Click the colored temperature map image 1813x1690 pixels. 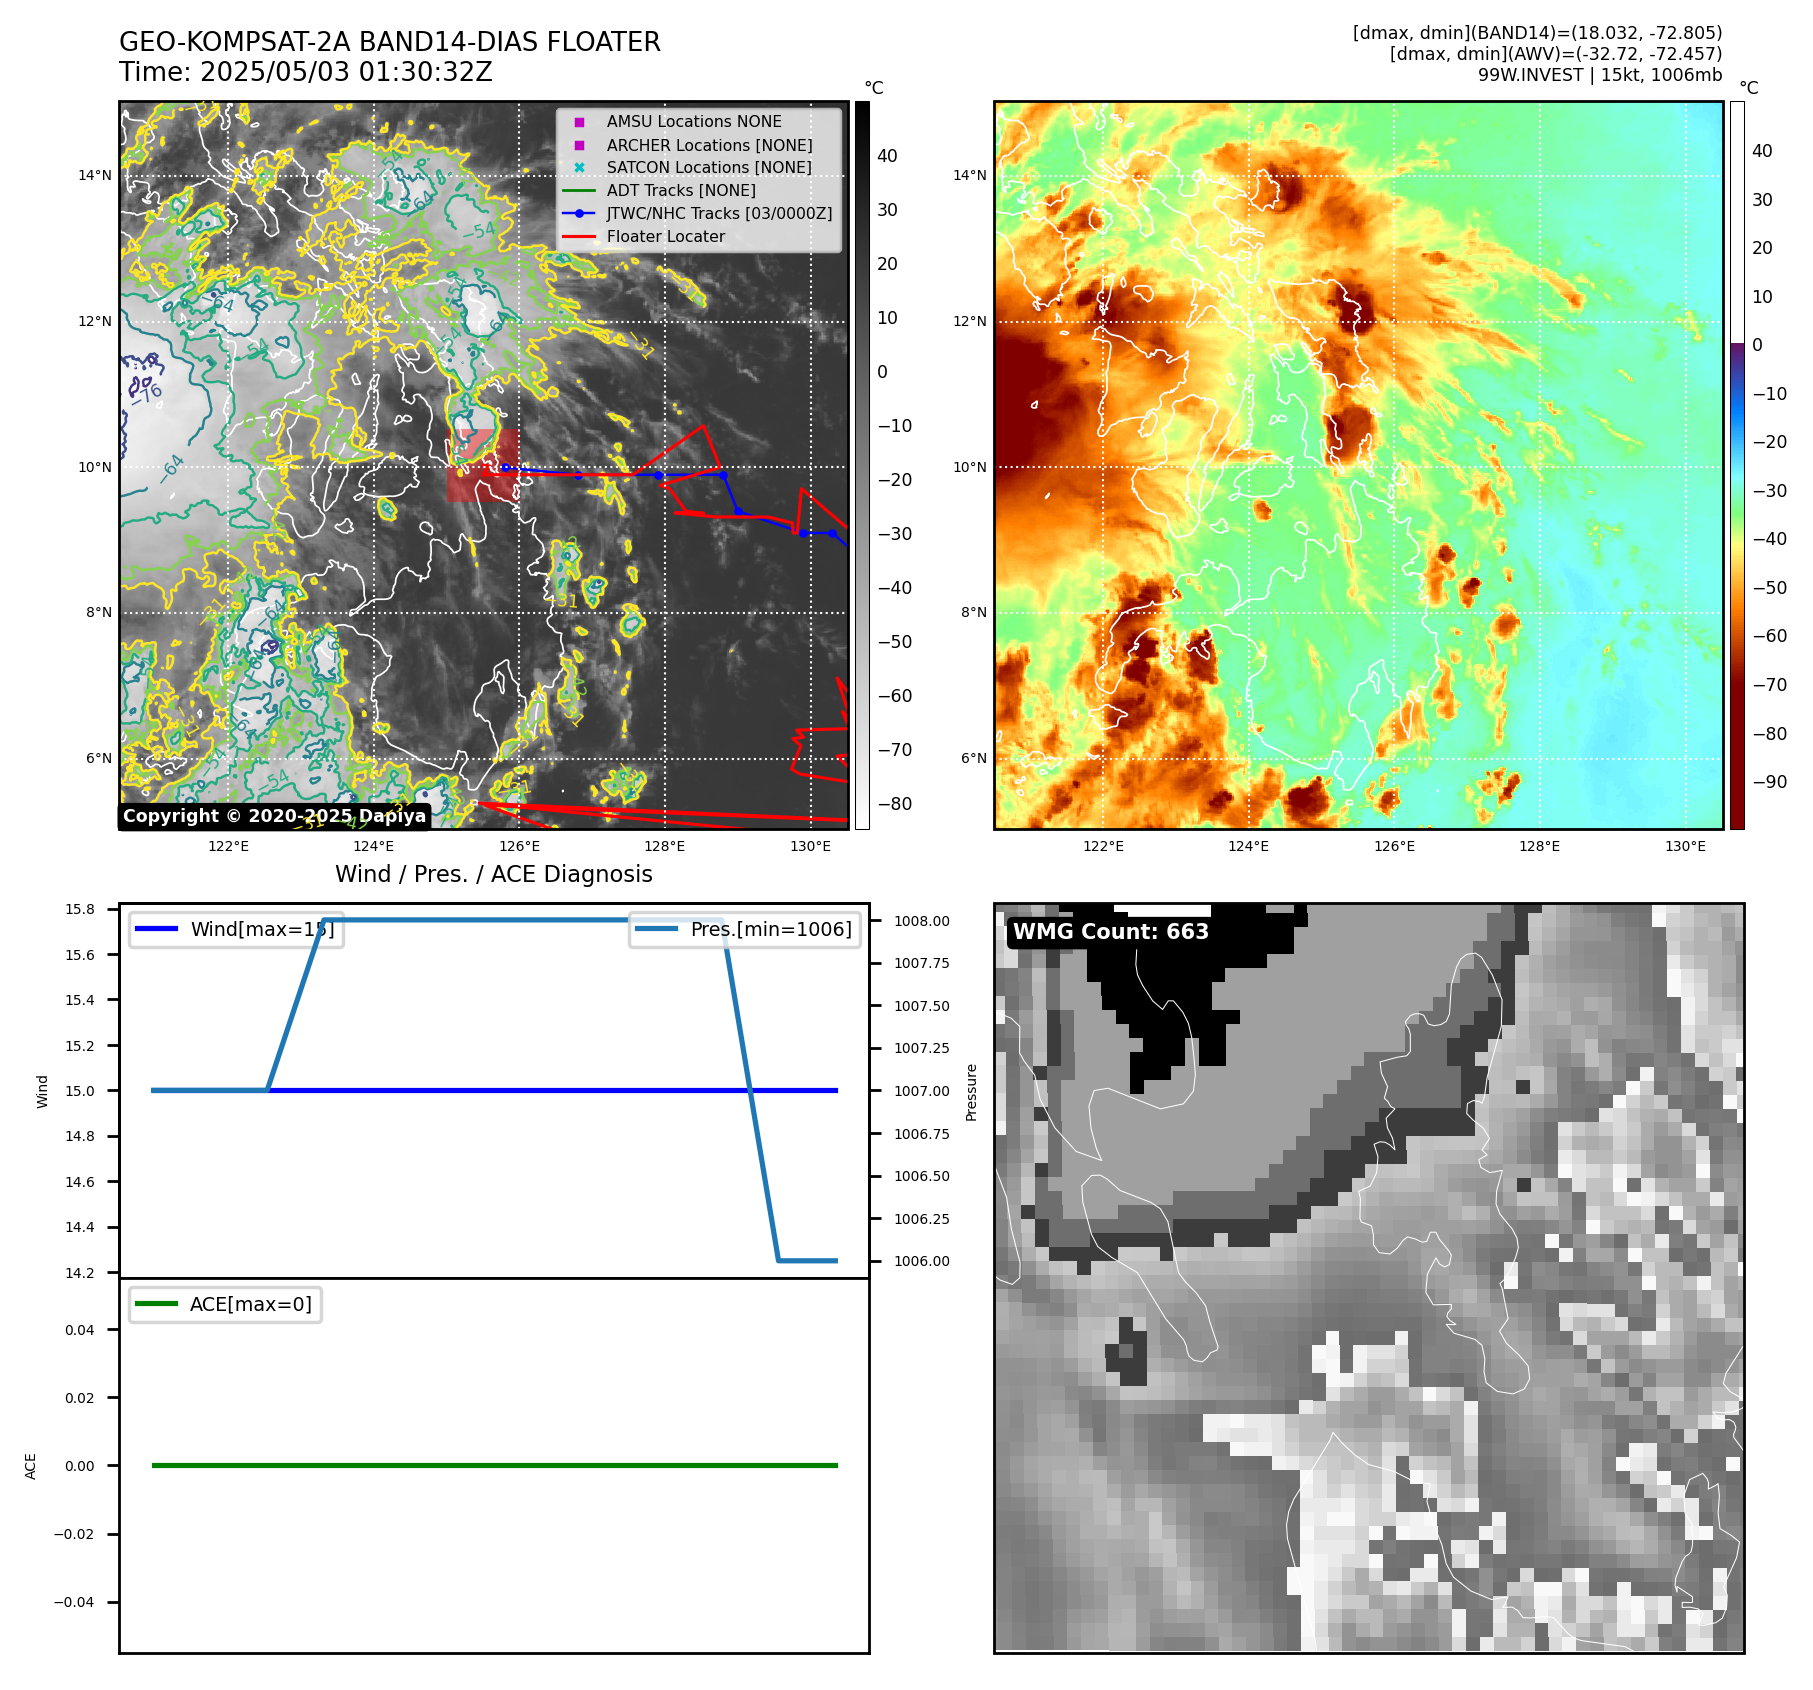coord(1359,465)
